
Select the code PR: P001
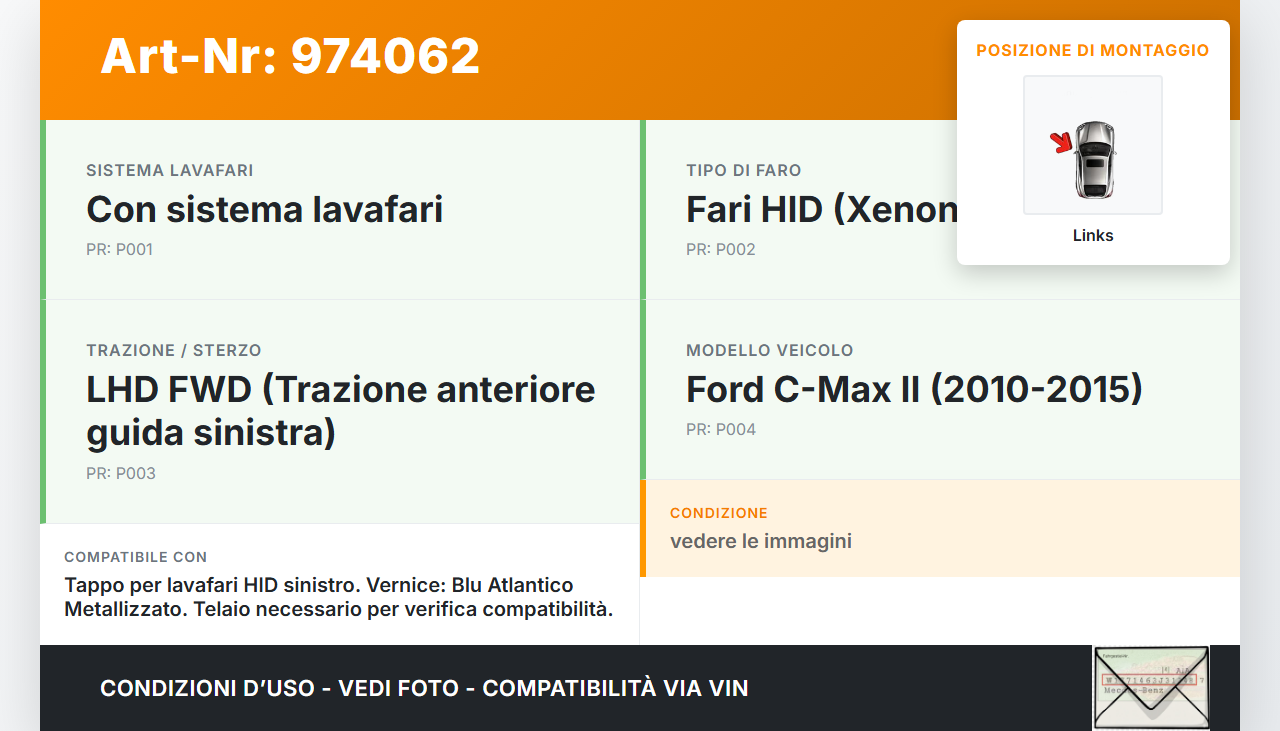(119, 250)
